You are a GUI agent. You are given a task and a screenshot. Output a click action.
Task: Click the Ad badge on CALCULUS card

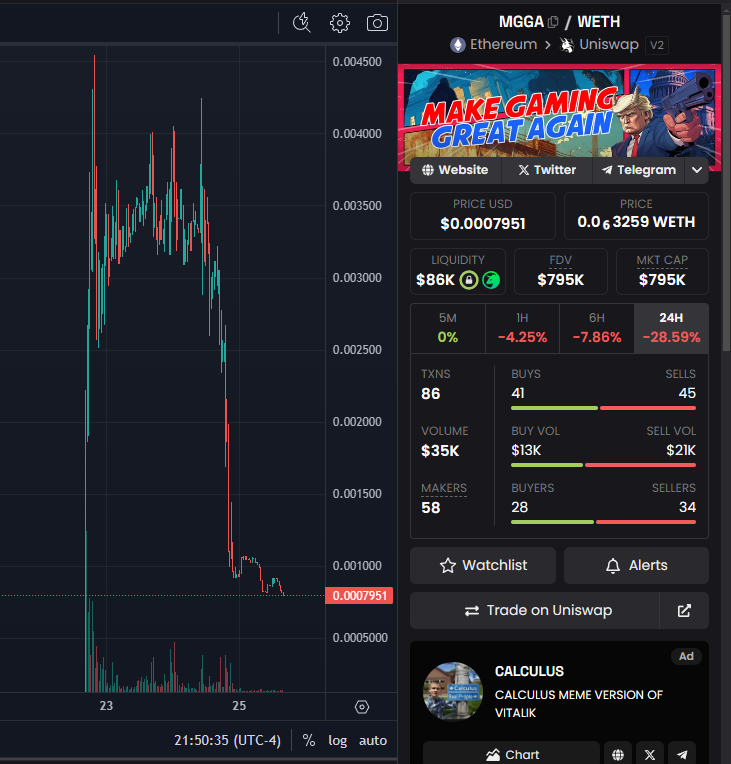(686, 656)
